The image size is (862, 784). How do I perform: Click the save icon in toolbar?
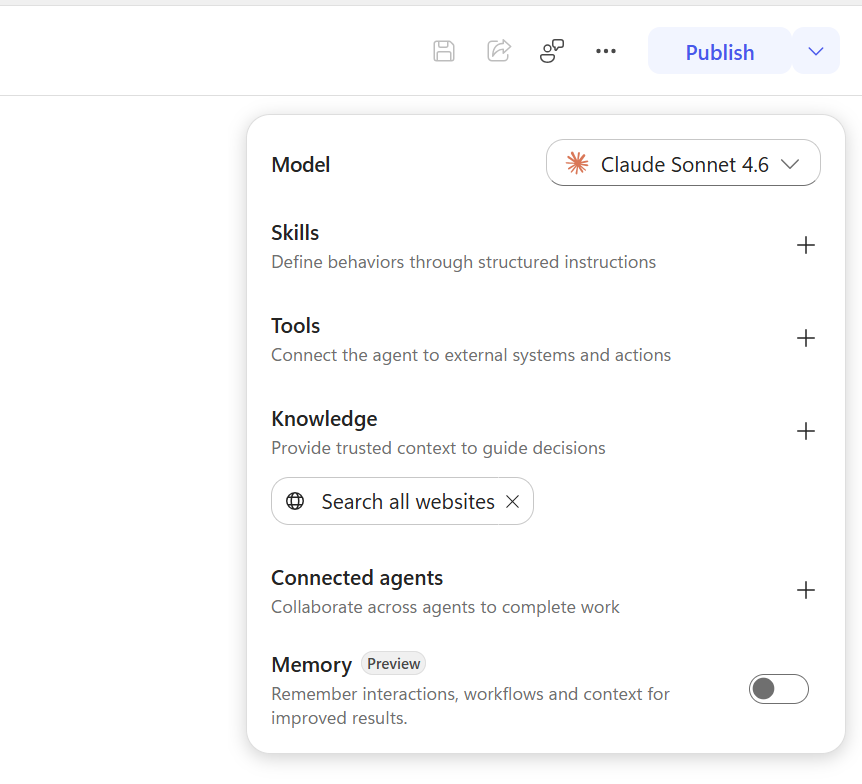point(444,51)
